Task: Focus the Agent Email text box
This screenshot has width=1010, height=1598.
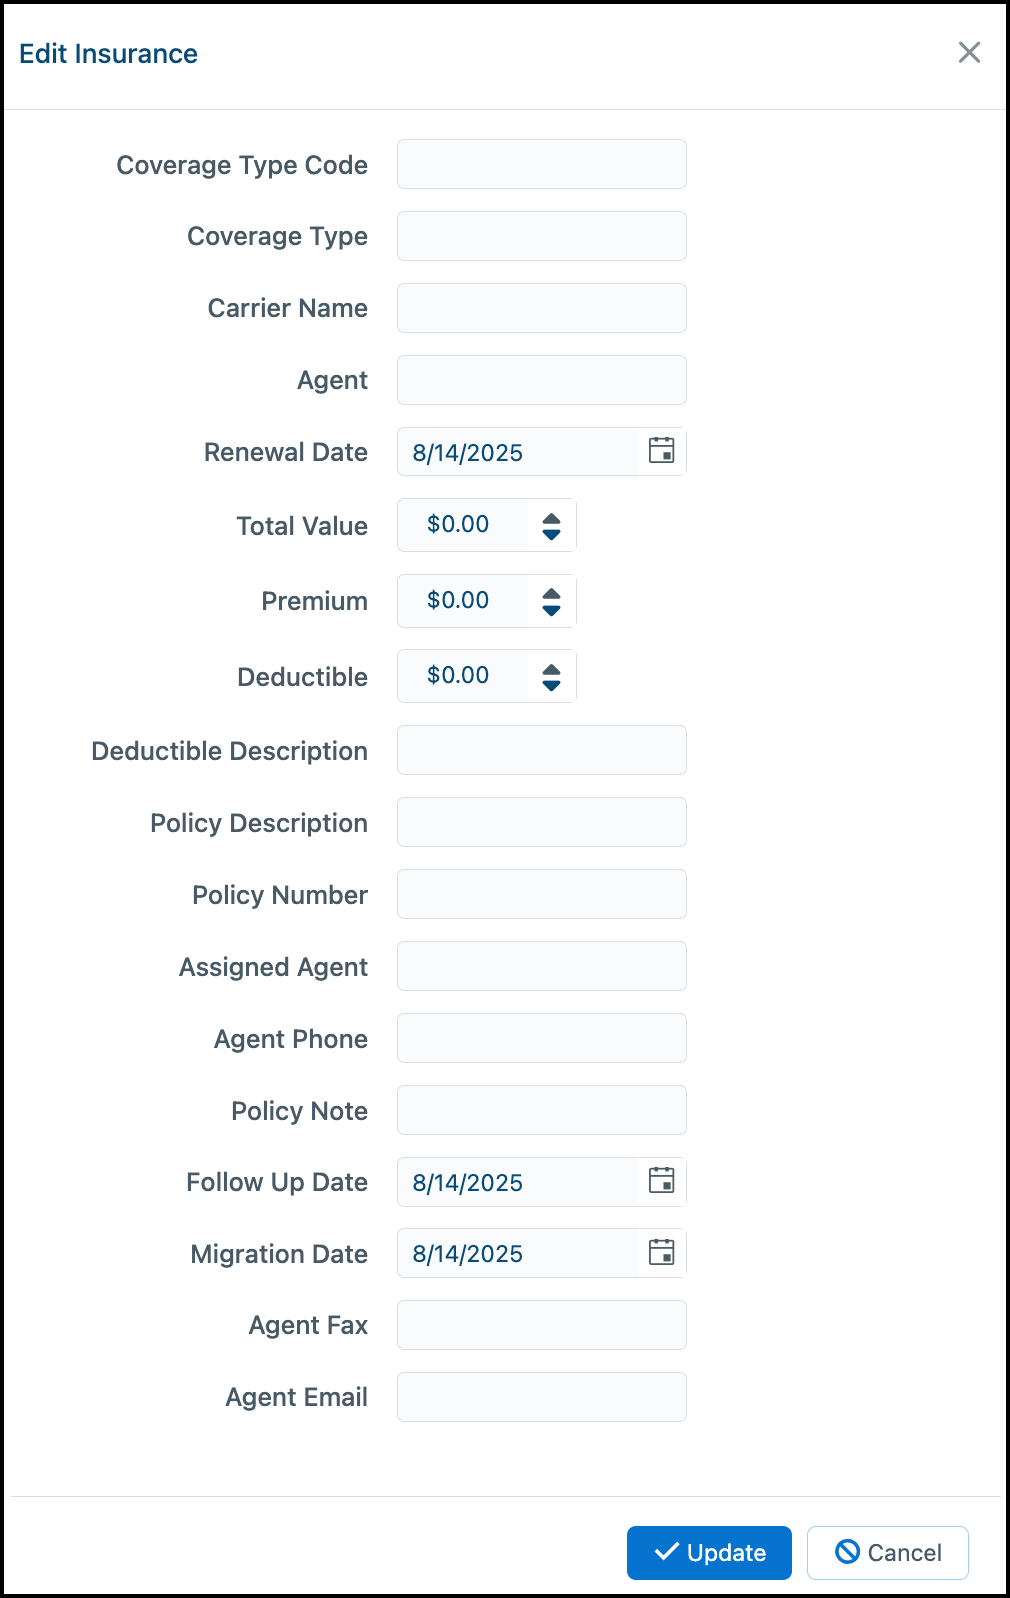Action: (541, 1397)
